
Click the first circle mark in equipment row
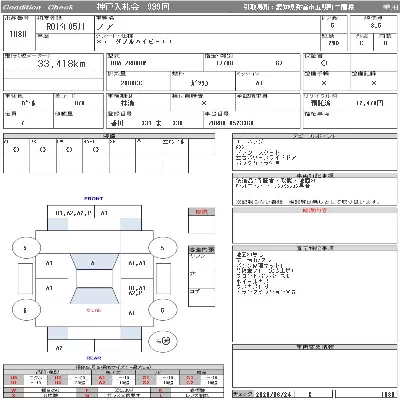(16, 150)
